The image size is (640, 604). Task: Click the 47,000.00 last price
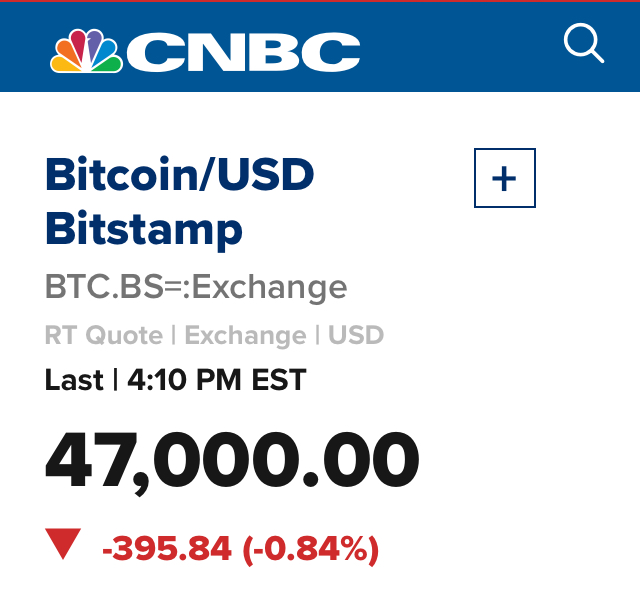pos(231,463)
